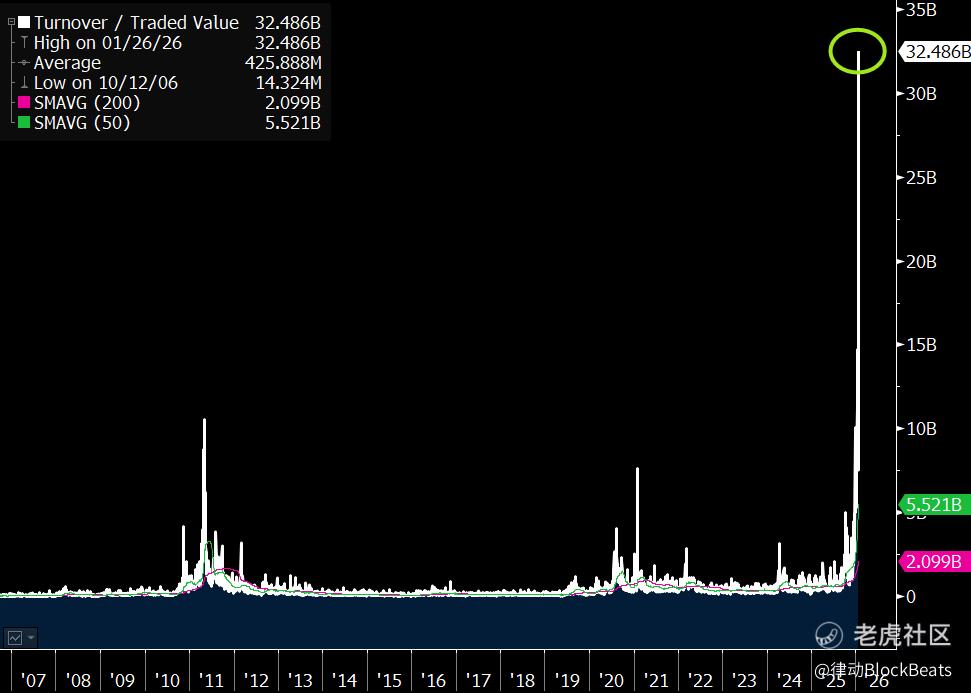Click the '16 year label on x-axis
The height and width of the screenshot is (693, 971).
[x=433, y=681]
